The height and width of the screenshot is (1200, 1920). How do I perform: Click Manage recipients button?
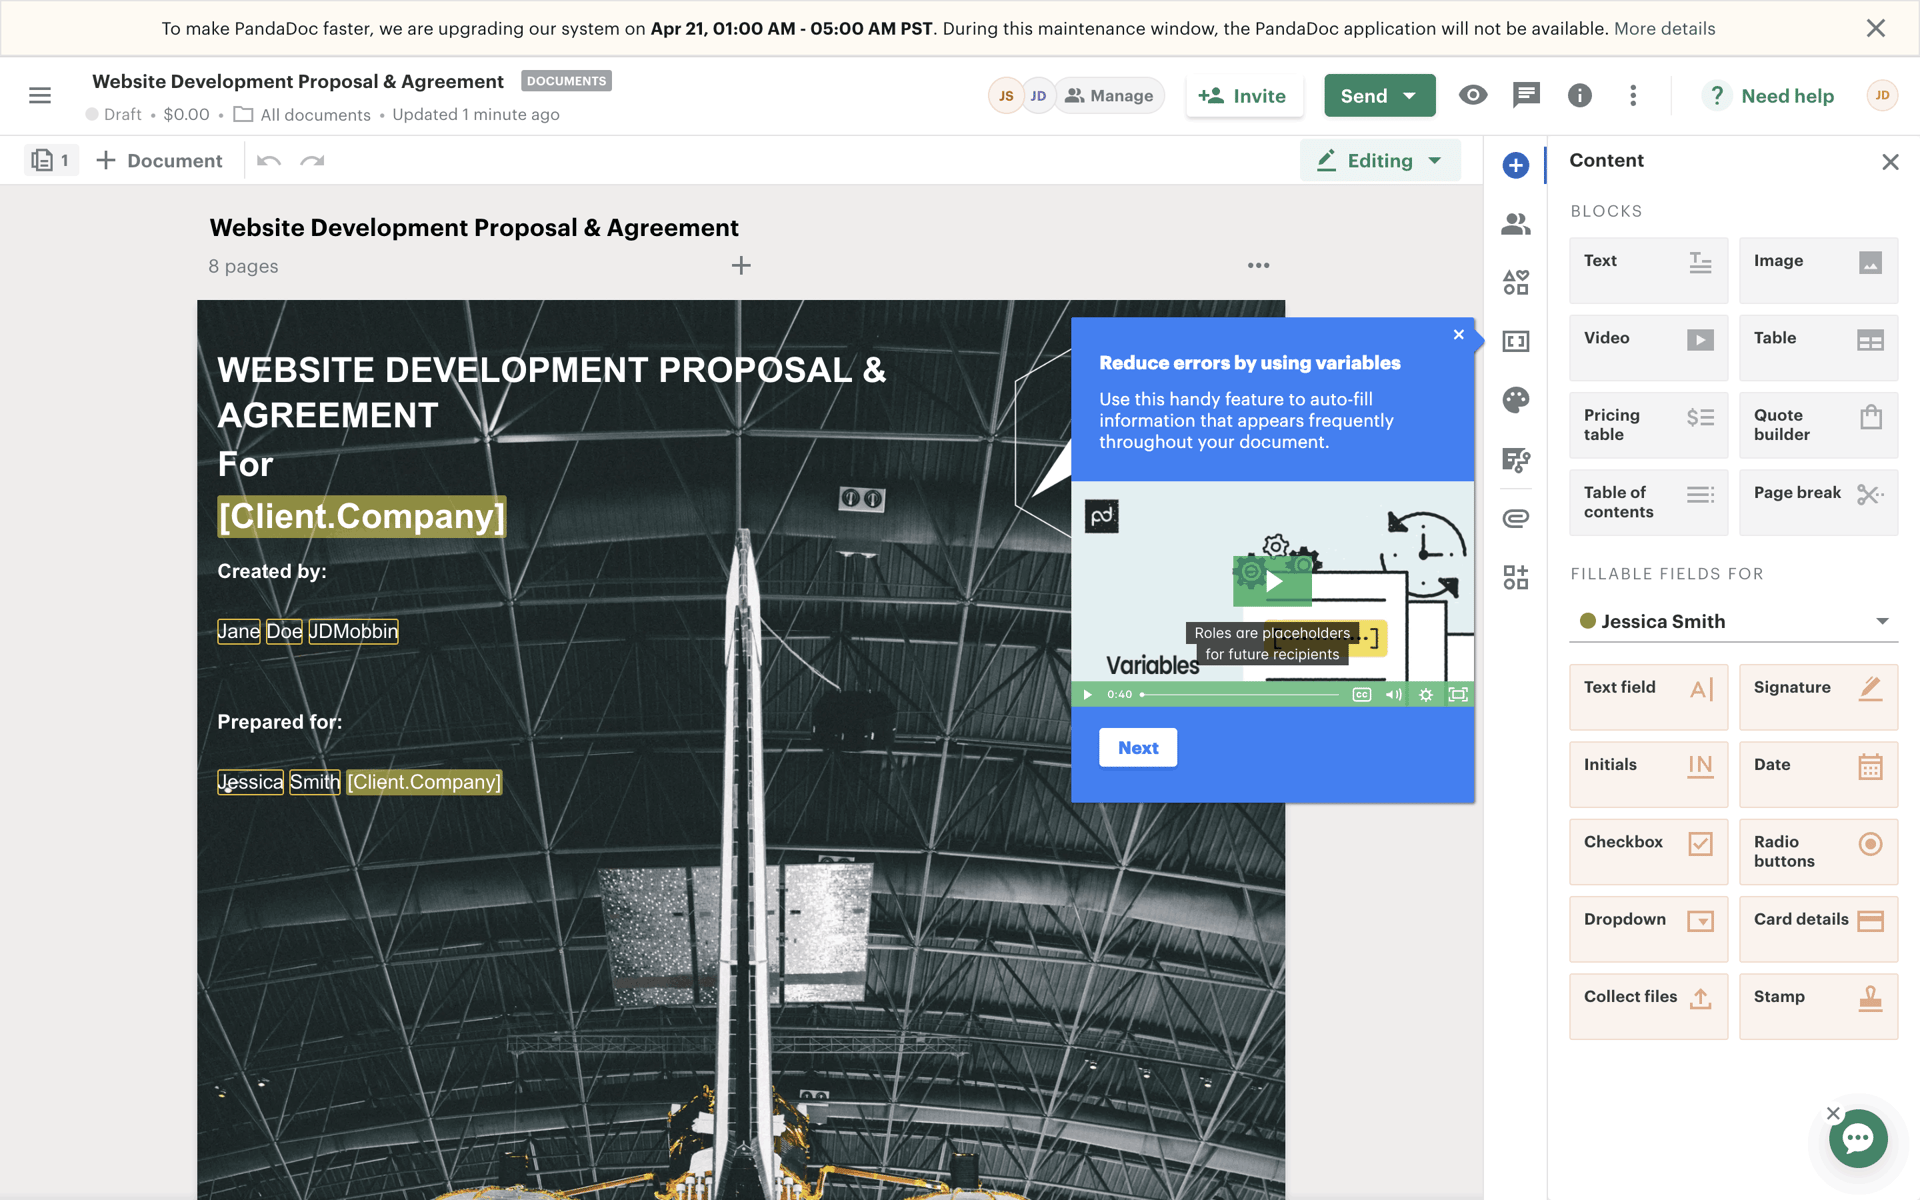click(1109, 96)
